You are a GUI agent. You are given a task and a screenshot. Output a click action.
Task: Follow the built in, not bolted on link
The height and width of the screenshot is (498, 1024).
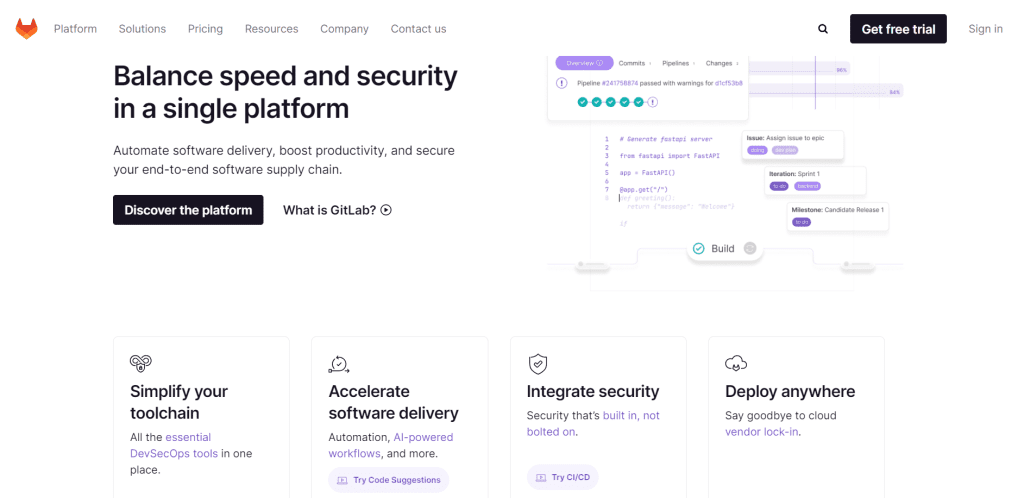pyautogui.click(x=593, y=424)
